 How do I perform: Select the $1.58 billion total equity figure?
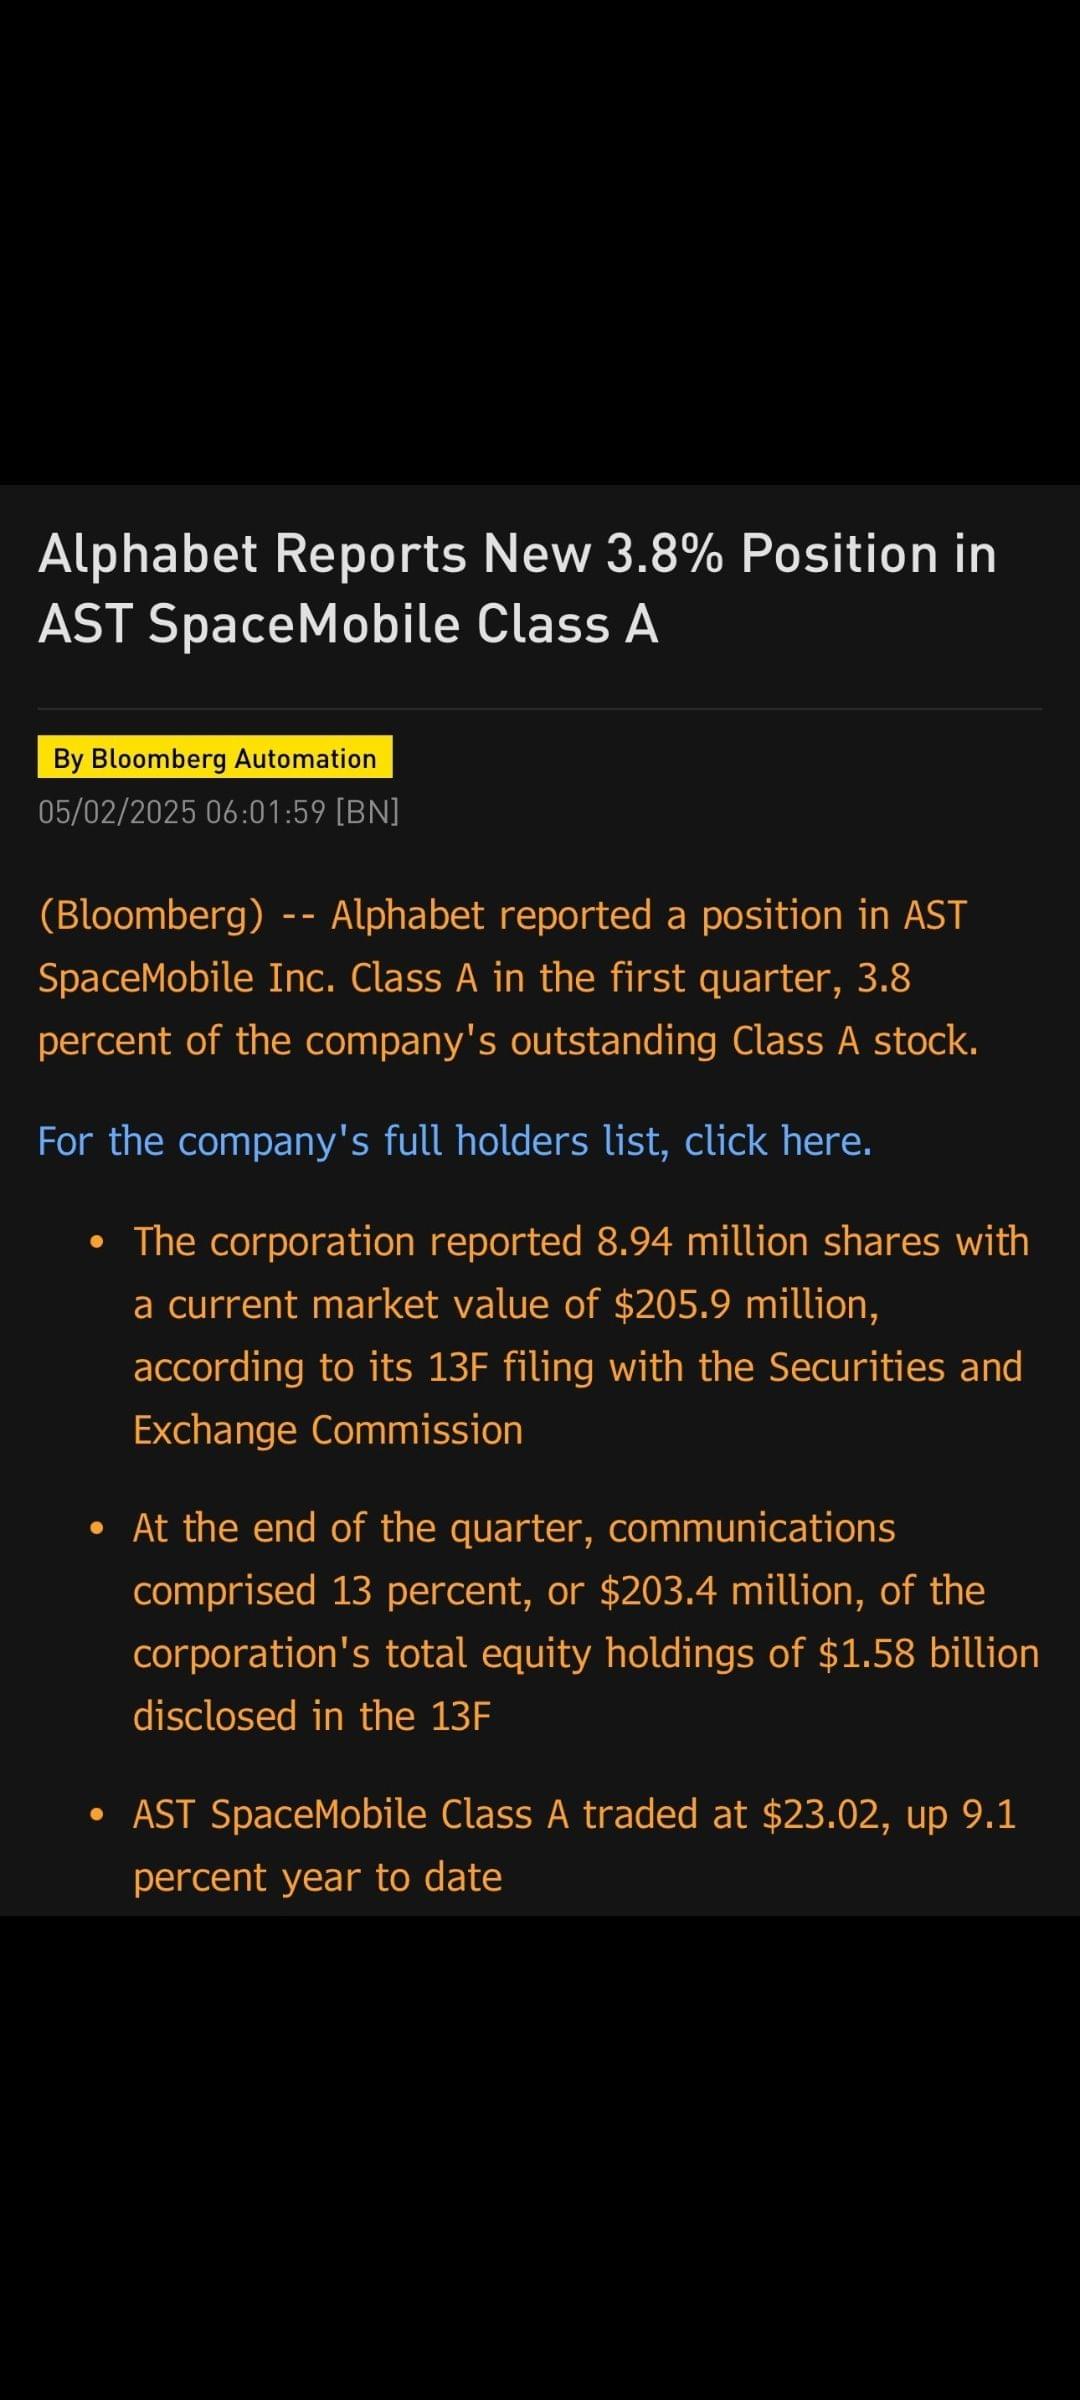pyautogui.click(x=928, y=1654)
